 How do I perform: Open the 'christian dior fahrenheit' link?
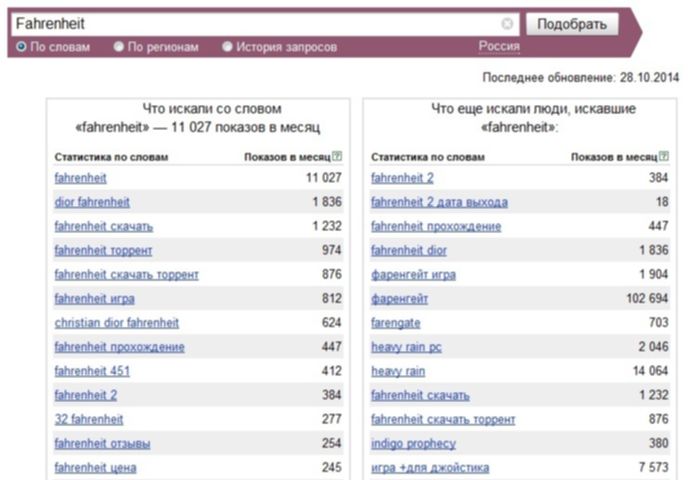pos(117,323)
